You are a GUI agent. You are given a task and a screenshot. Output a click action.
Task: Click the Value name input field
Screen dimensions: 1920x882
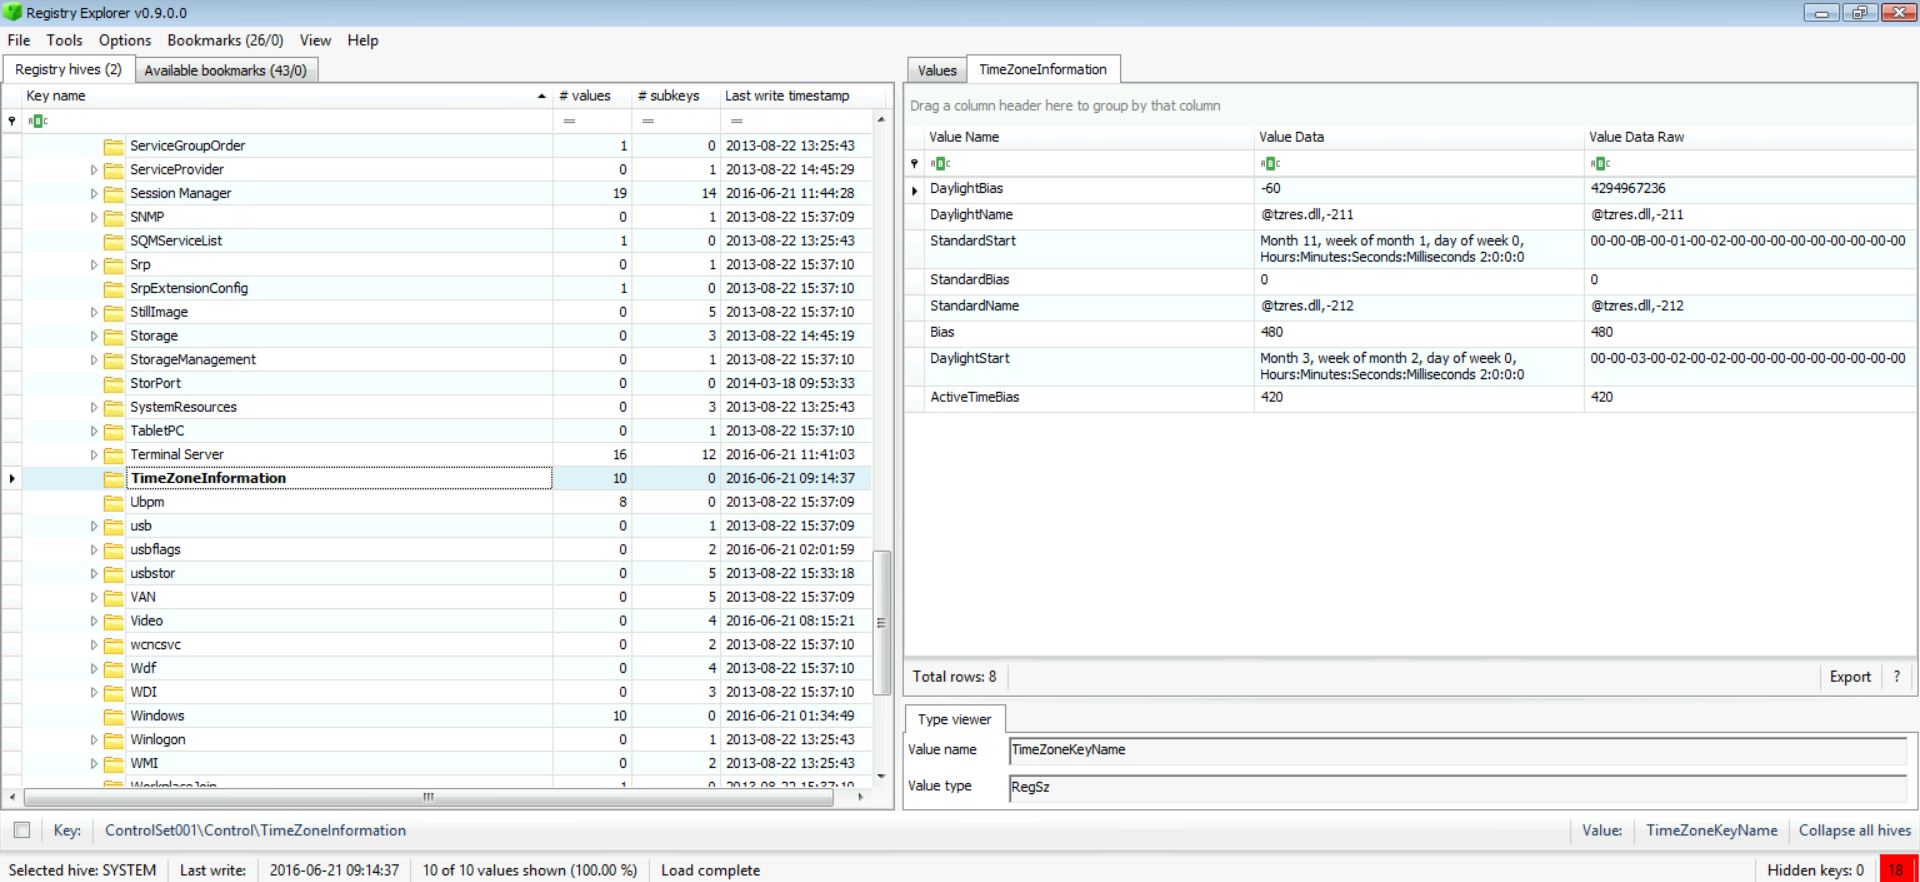1458,750
